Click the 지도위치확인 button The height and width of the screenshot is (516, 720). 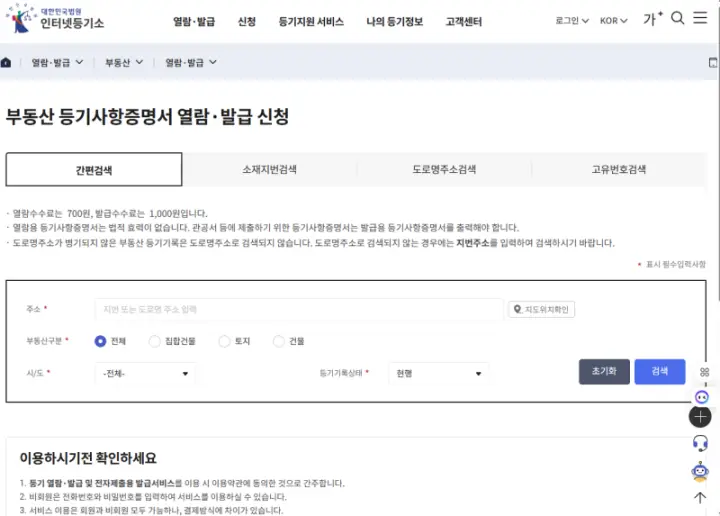point(541,309)
